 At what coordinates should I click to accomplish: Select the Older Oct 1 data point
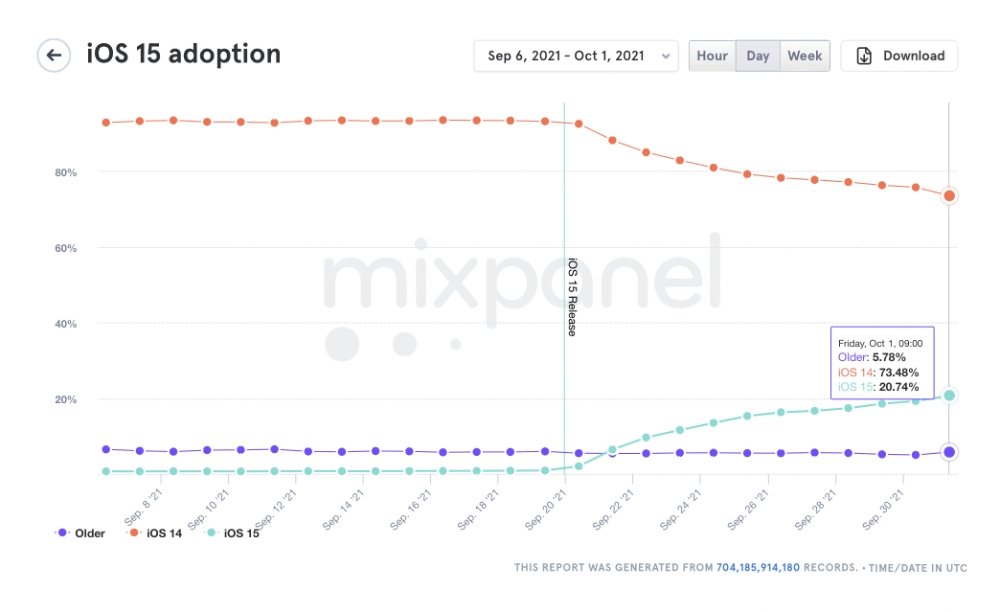pos(949,452)
